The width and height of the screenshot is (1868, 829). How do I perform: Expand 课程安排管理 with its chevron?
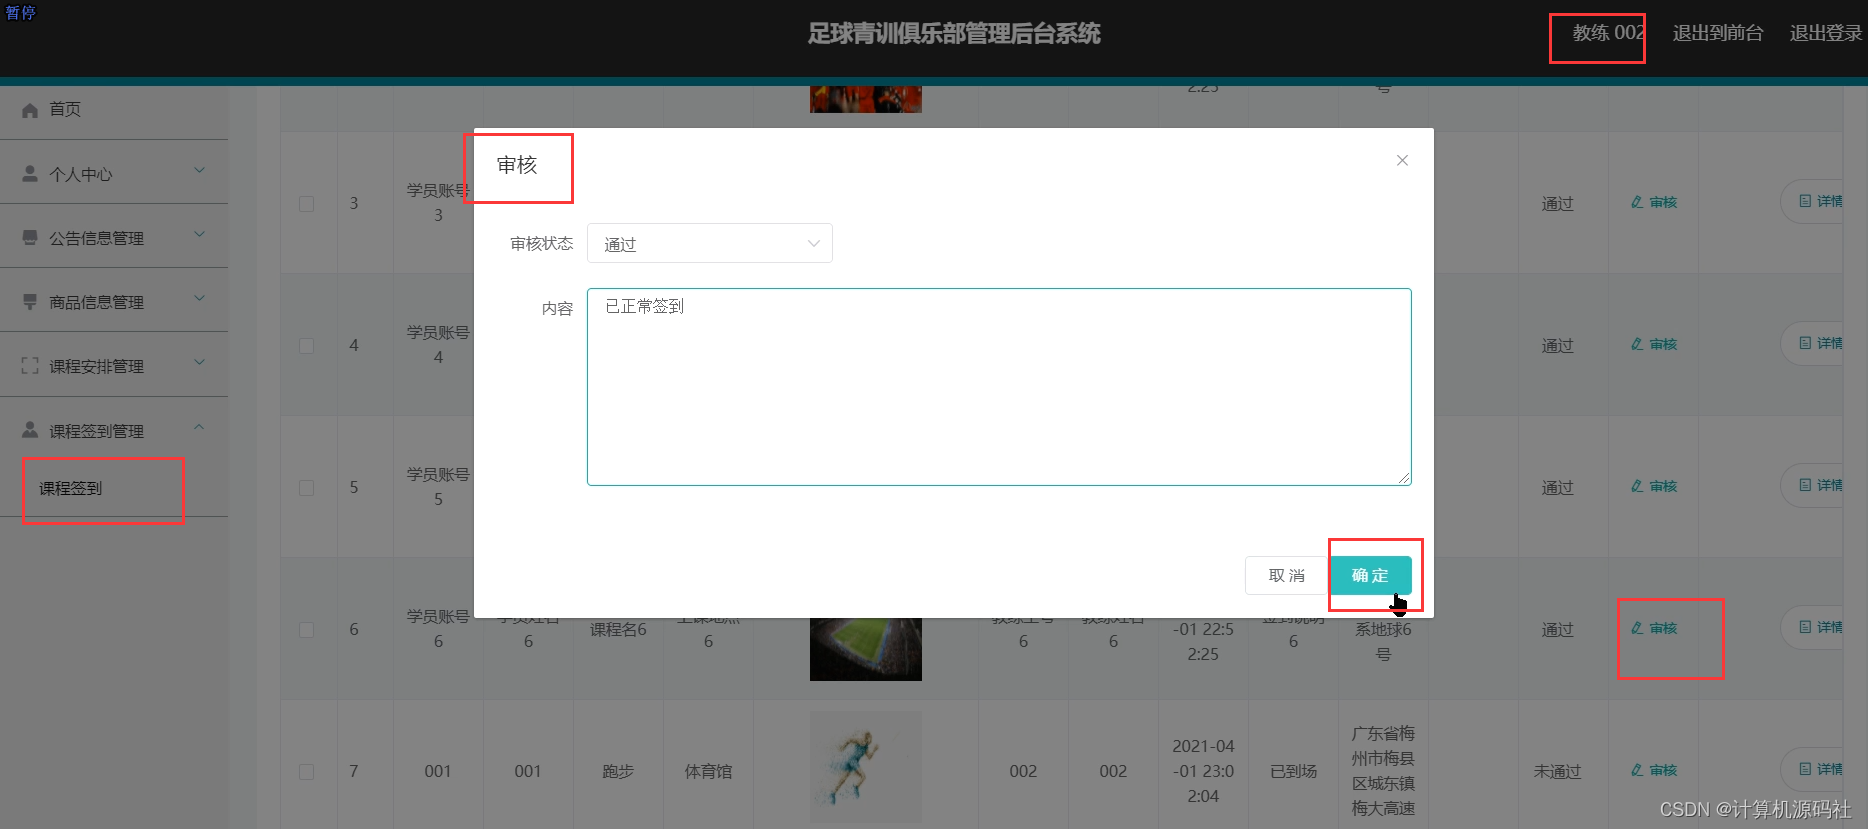pyautogui.click(x=200, y=362)
